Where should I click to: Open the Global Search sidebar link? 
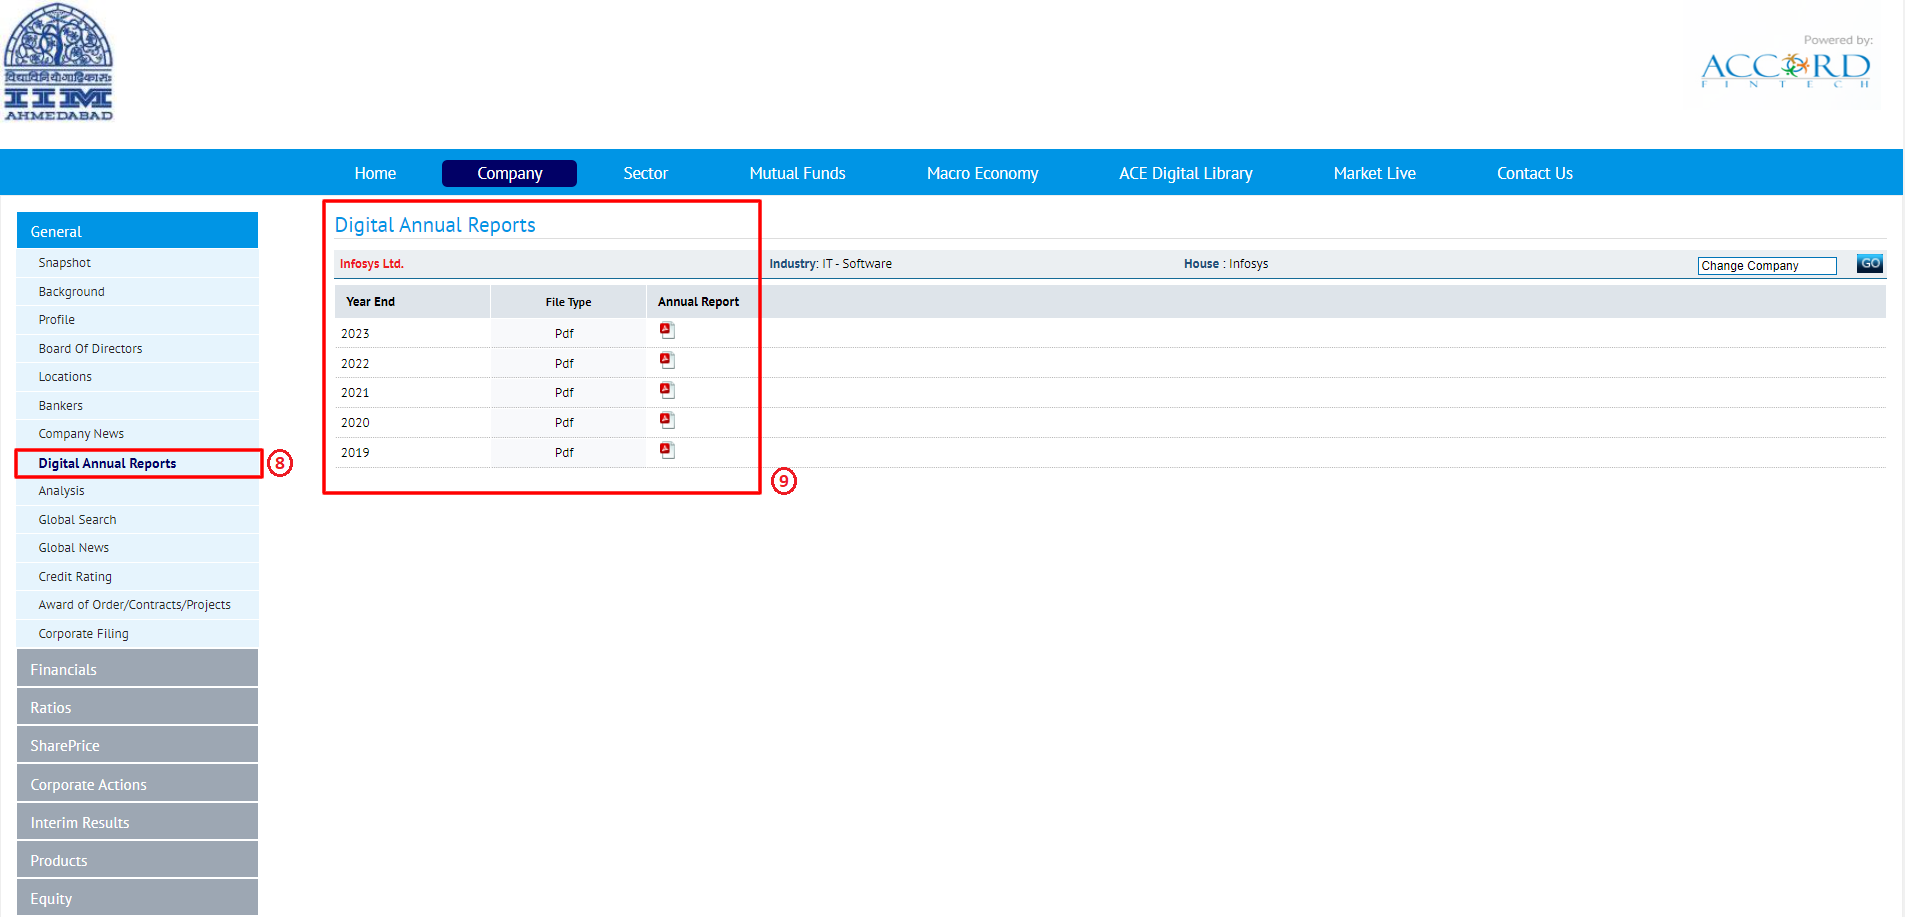point(77,520)
